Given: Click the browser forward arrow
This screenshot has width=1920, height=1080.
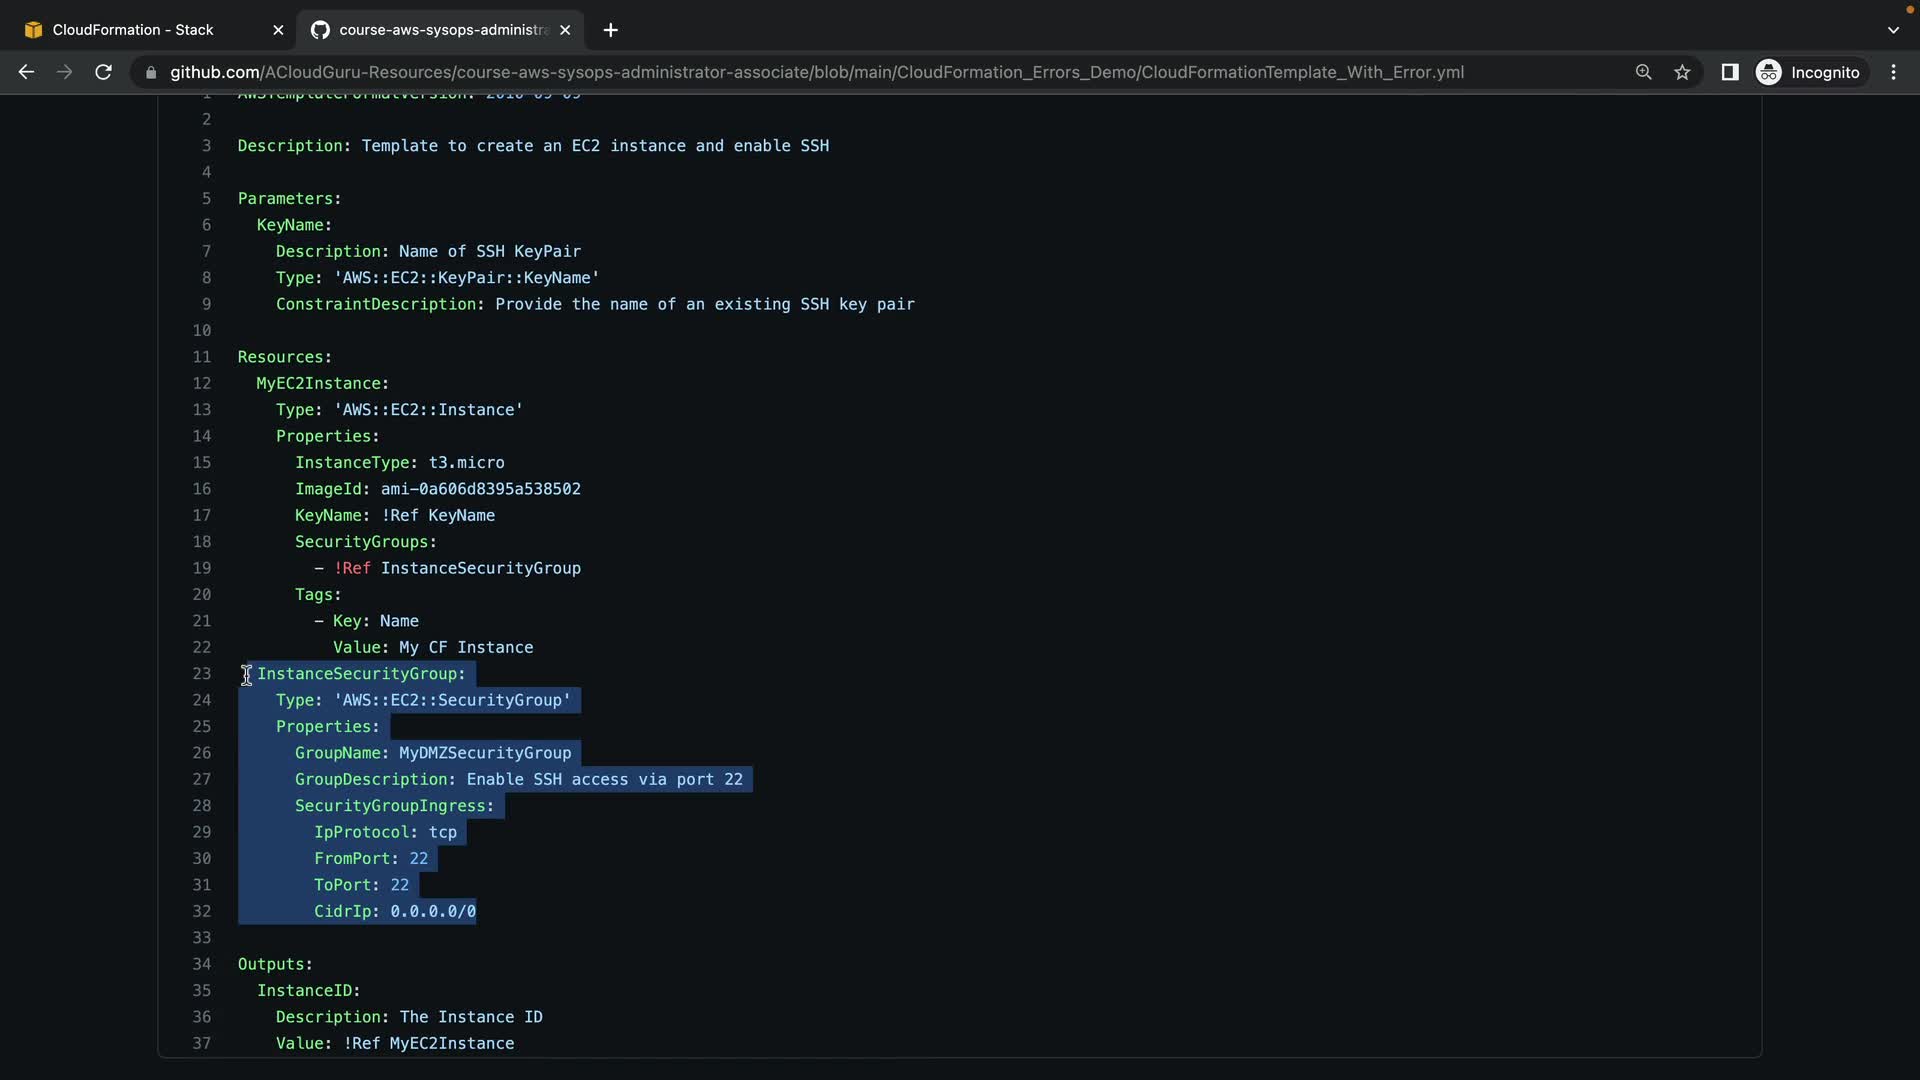Looking at the screenshot, I should [64, 72].
